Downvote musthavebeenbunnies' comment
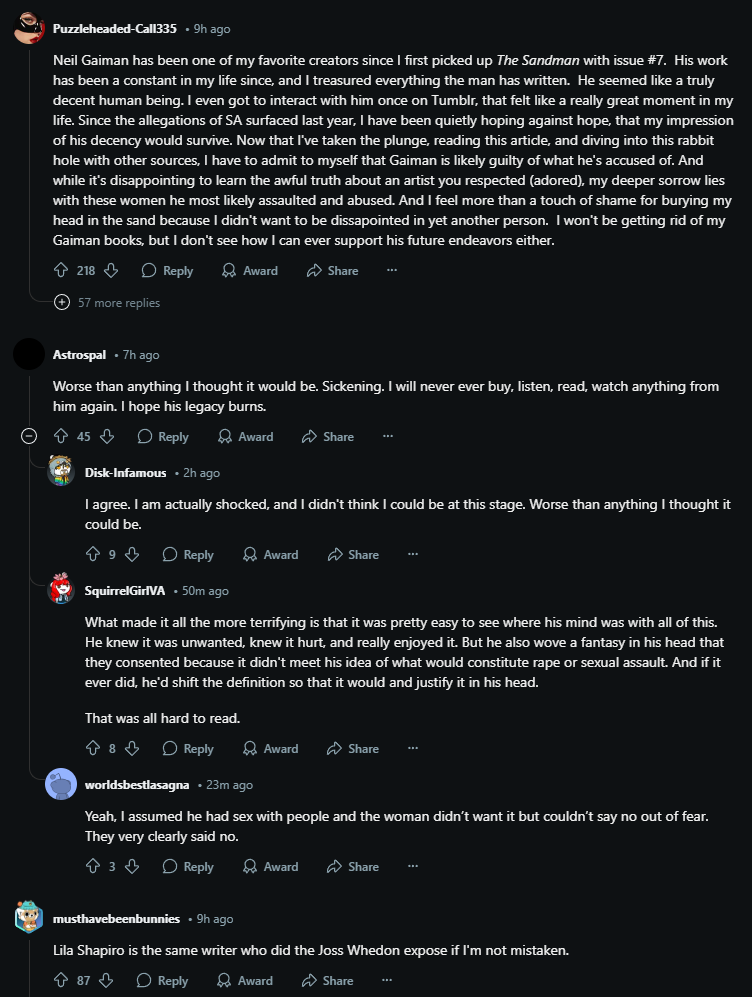The height and width of the screenshot is (997, 752). pyautogui.click(x=106, y=980)
